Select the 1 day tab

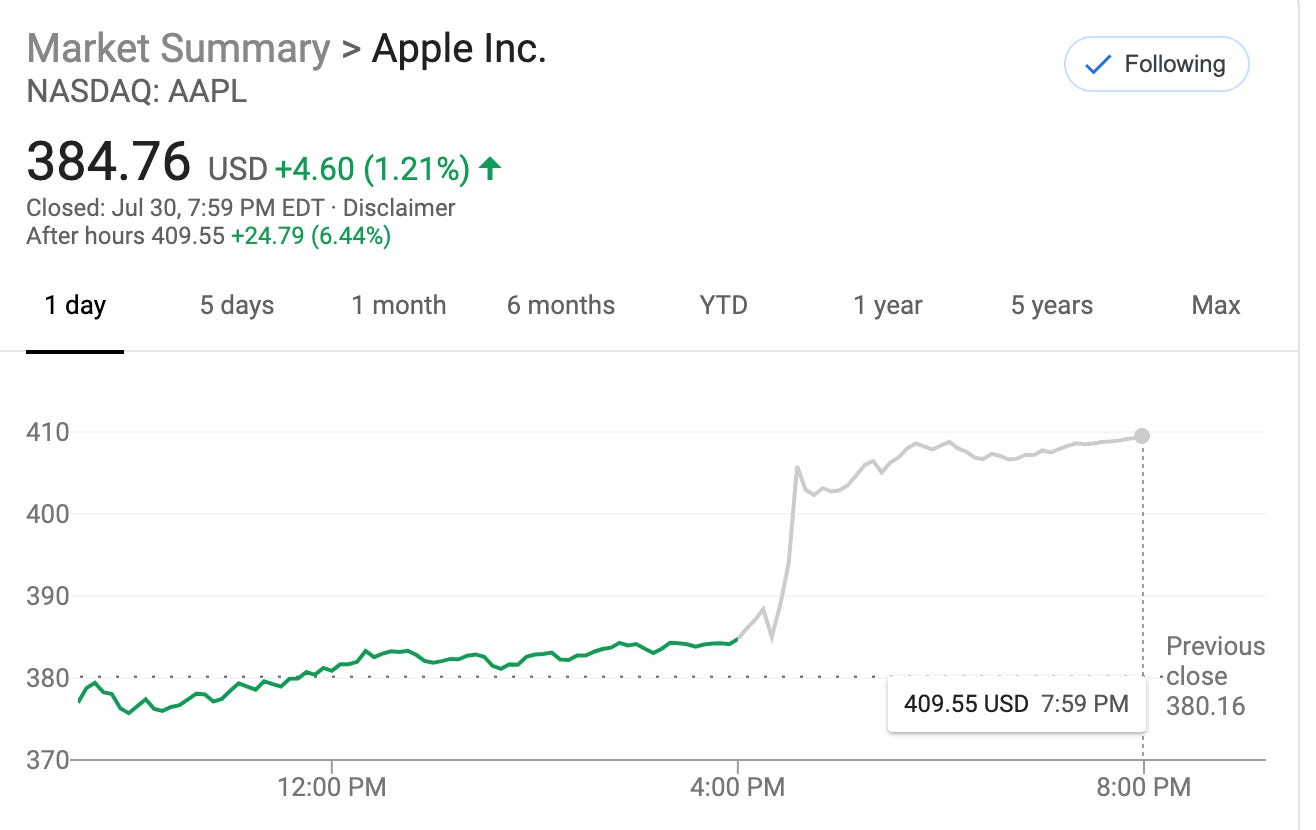pyautogui.click(x=75, y=305)
